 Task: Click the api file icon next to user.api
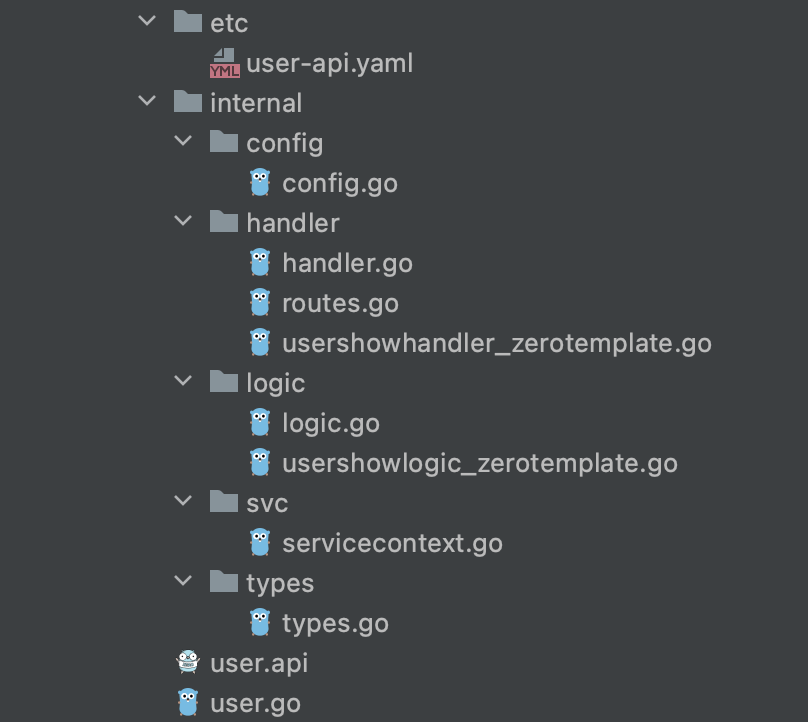(186, 662)
